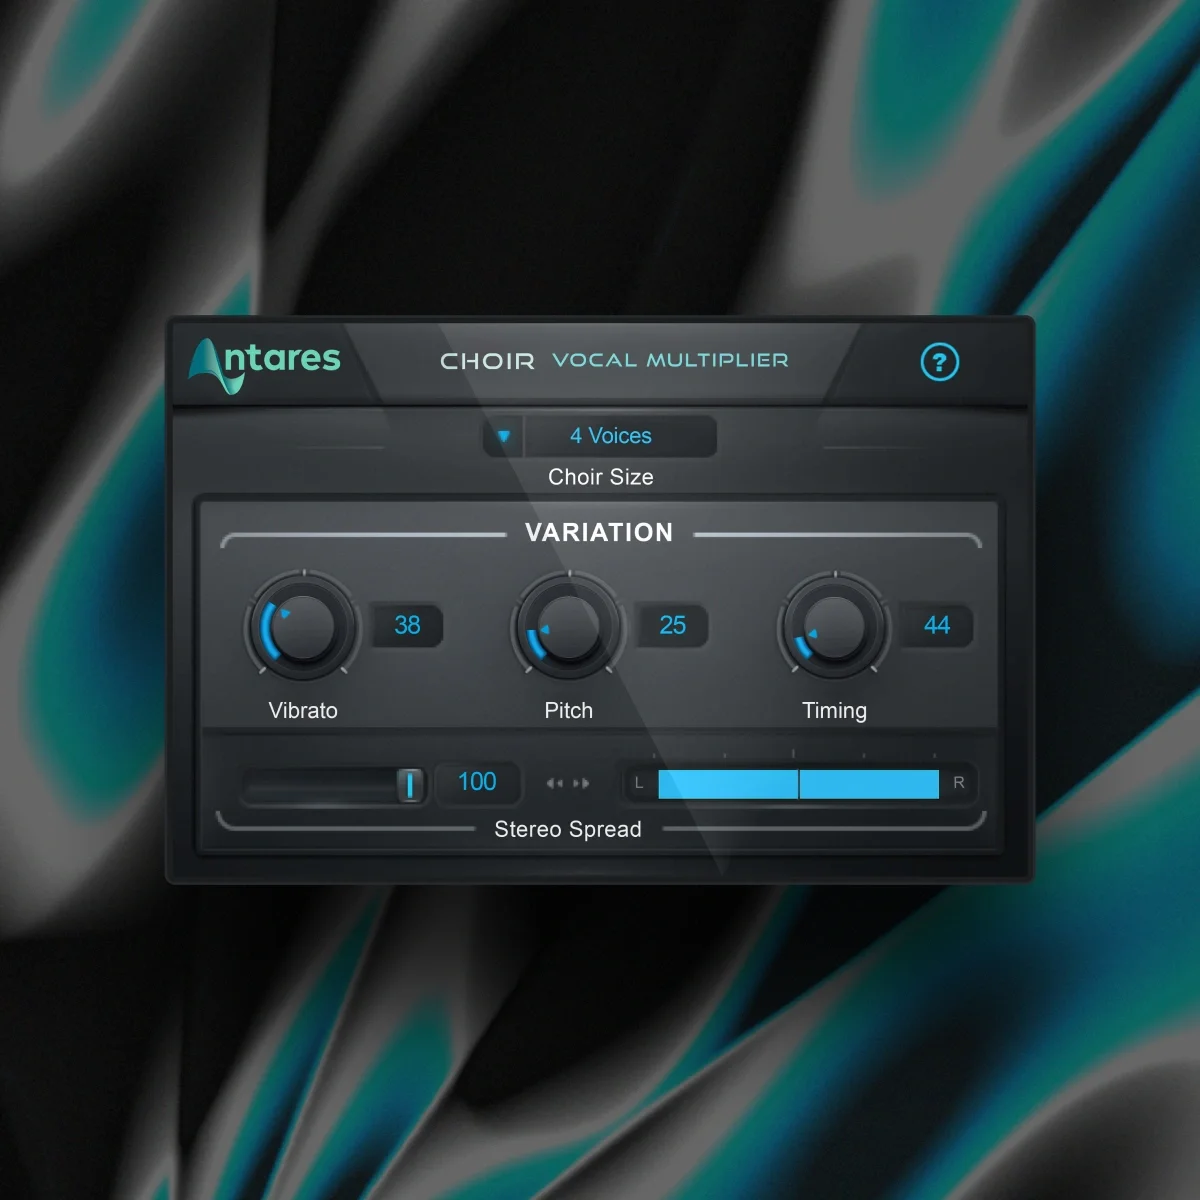Click the VOCAL MULTIPLIER title text
The height and width of the screenshot is (1200, 1200).
click(671, 360)
